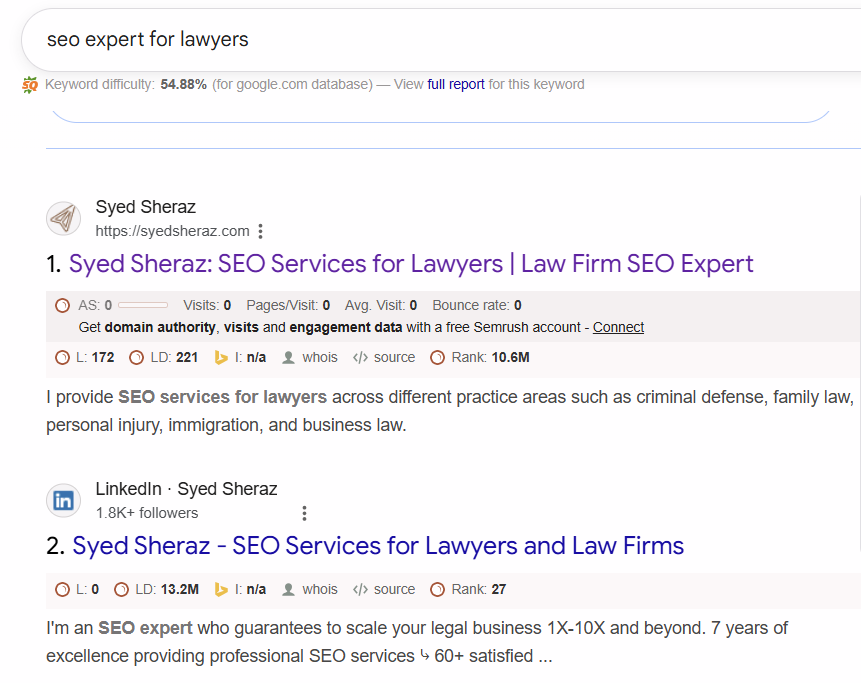The image size is (861, 683).
Task: Click the source code icon in first result
Action: pyautogui.click(x=360, y=358)
